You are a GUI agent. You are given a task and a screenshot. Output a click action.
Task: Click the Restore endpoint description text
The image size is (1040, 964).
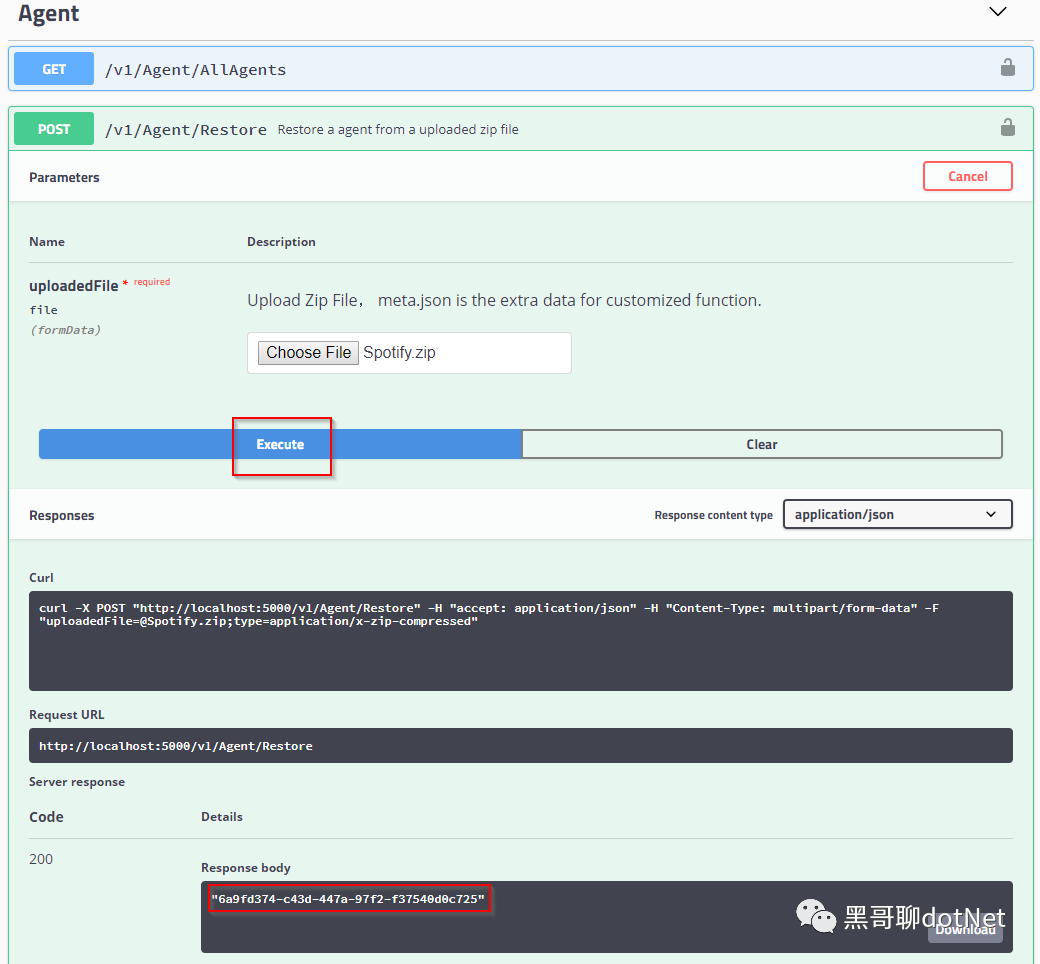click(398, 129)
